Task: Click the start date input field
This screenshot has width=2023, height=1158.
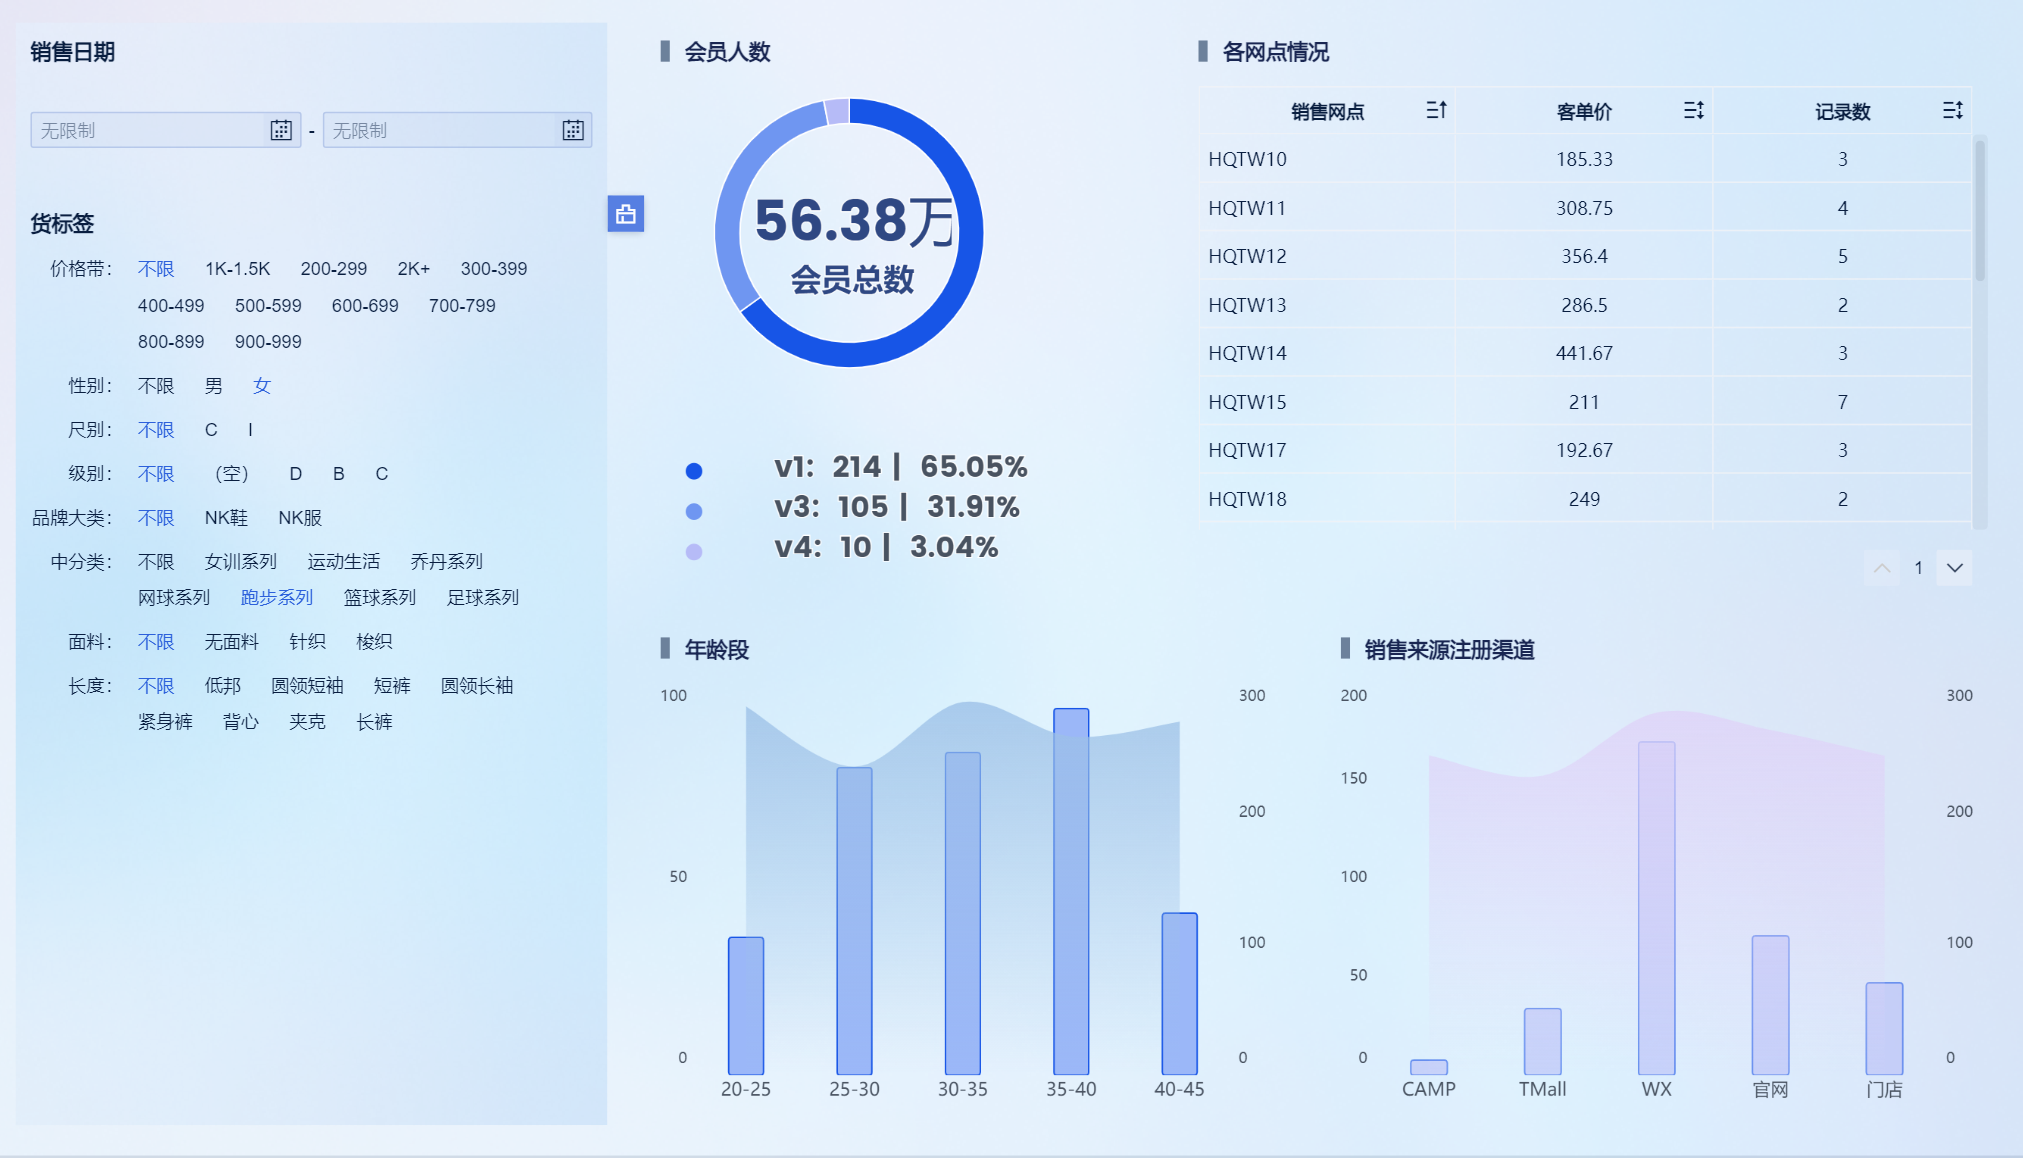Action: [148, 130]
